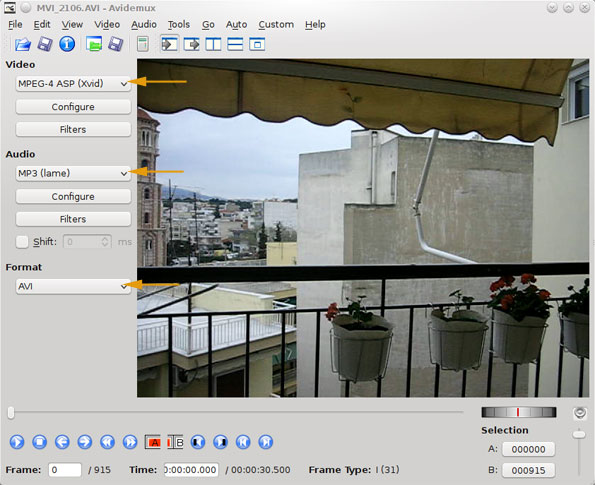The width and height of the screenshot is (595, 485).
Task: Click the blue information icon in the toolbar
Action: (x=67, y=44)
